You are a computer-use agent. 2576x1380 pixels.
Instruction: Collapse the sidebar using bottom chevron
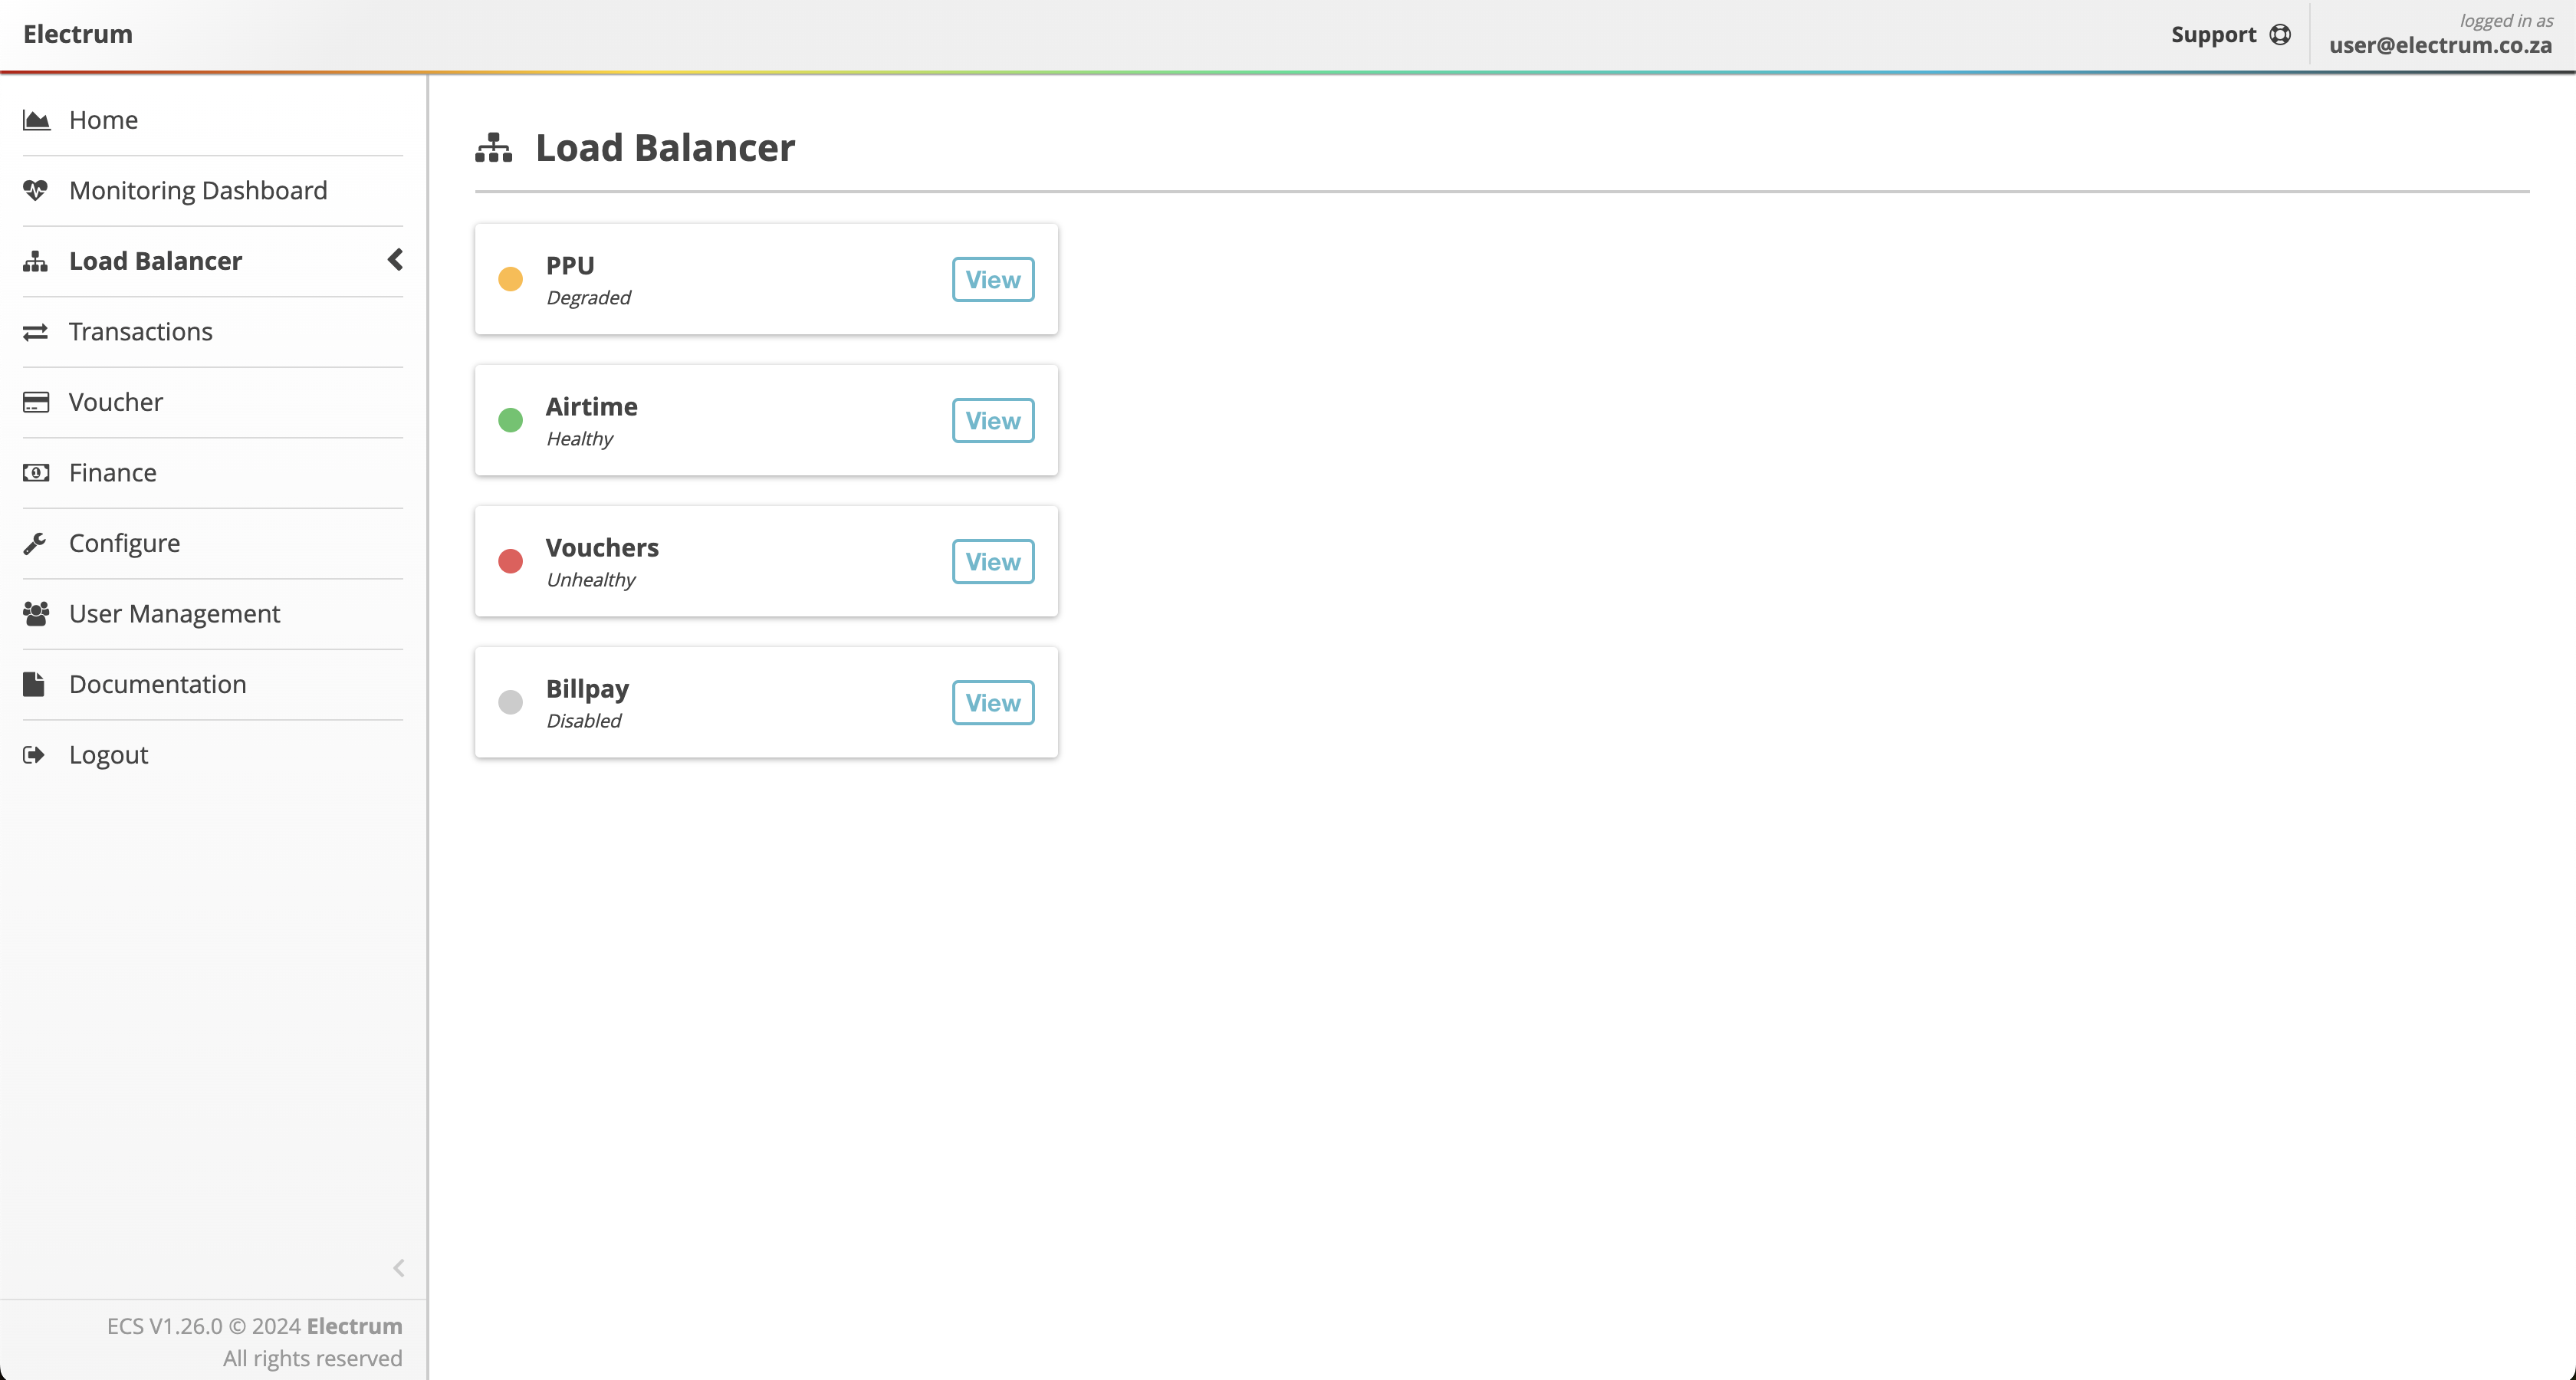point(398,1268)
